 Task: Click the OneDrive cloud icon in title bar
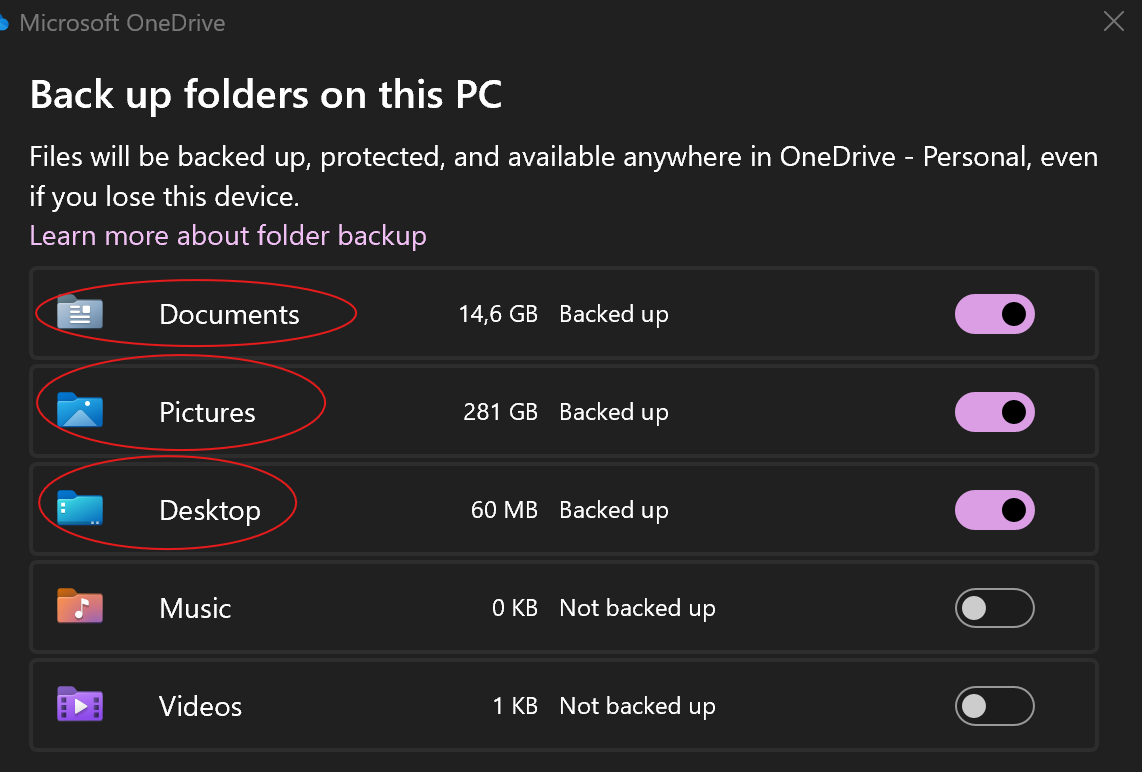(4, 22)
